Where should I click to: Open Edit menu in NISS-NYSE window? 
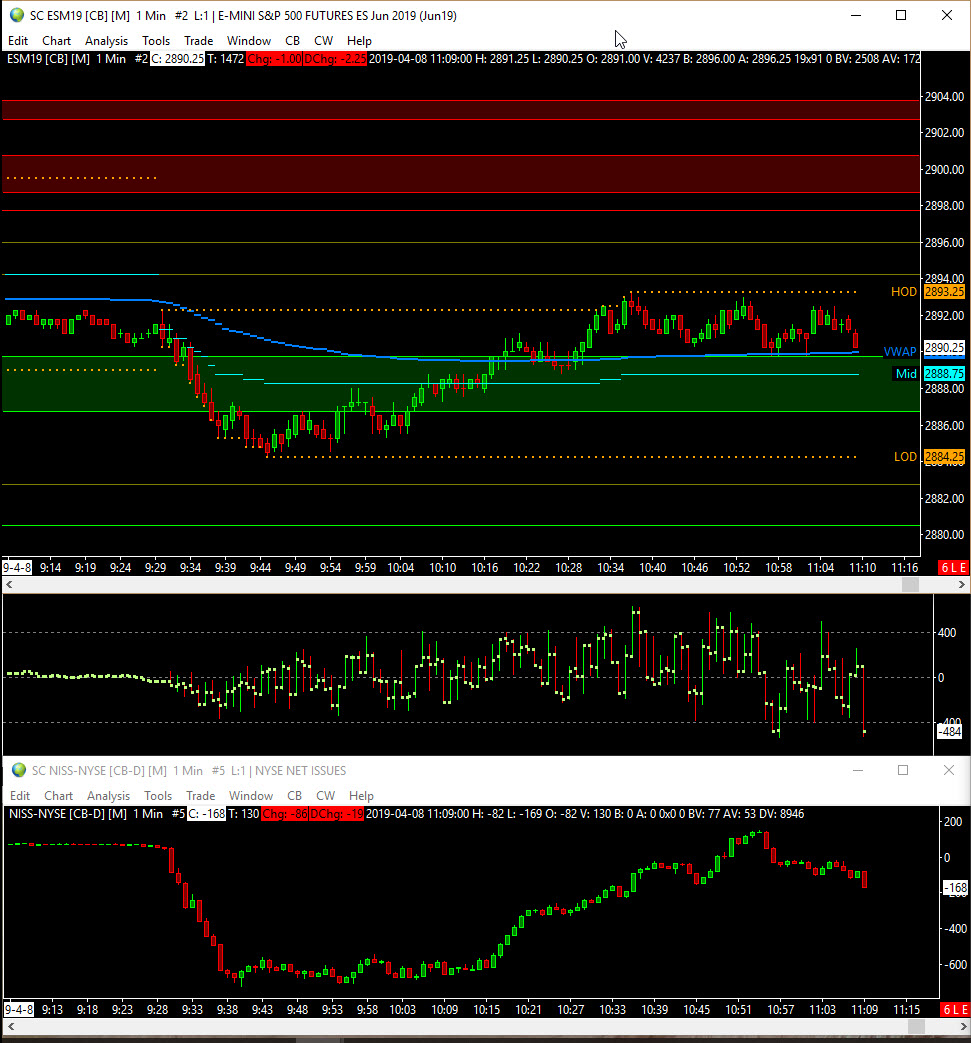20,796
